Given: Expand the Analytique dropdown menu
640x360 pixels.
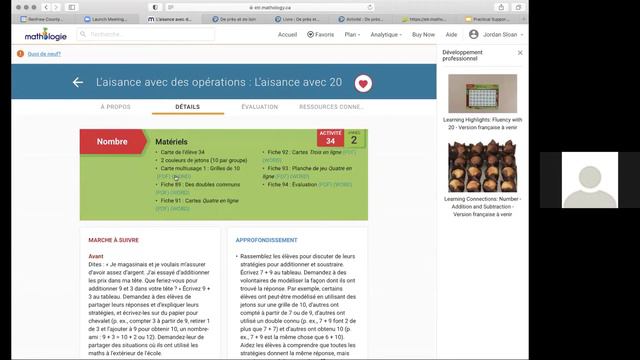Looking at the screenshot, I should (386, 35).
